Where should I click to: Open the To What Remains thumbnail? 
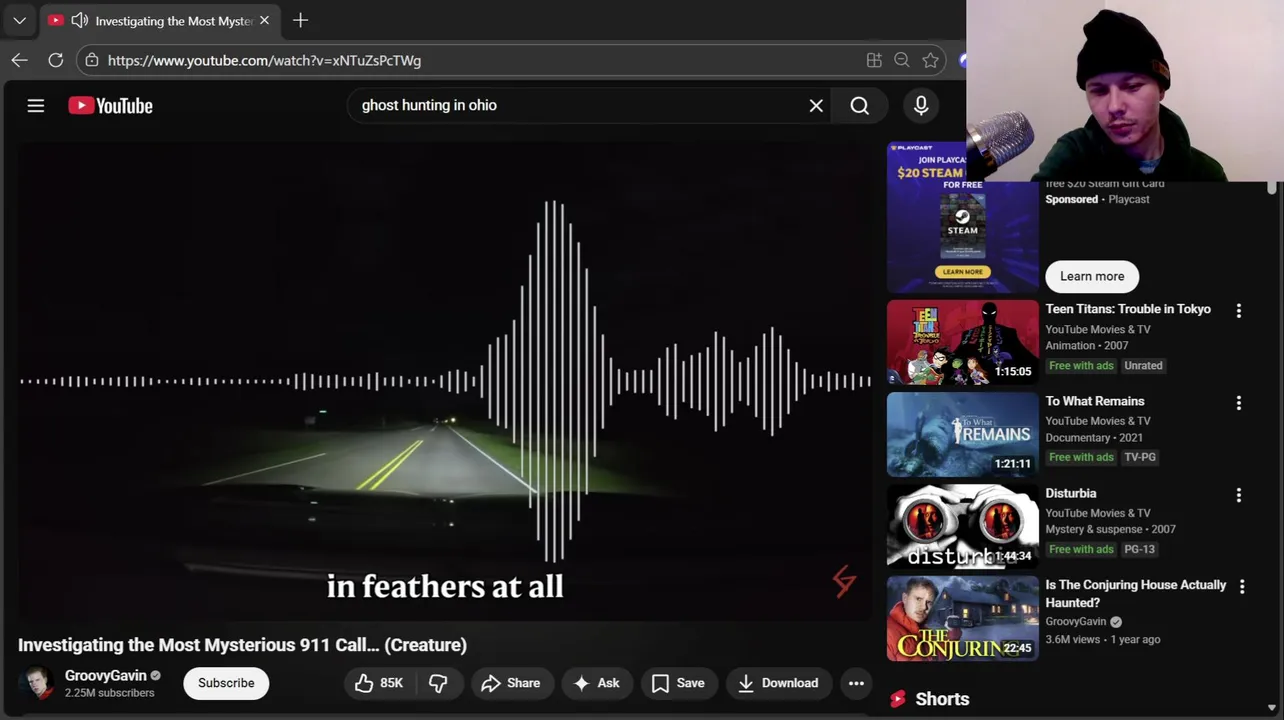click(962, 434)
